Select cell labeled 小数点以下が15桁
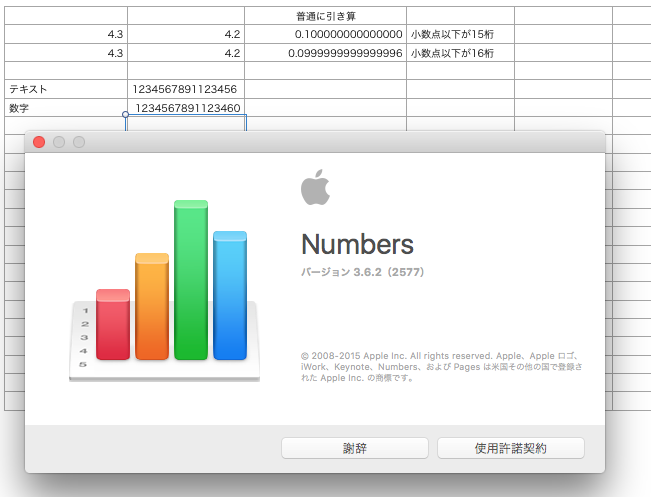 460,34
